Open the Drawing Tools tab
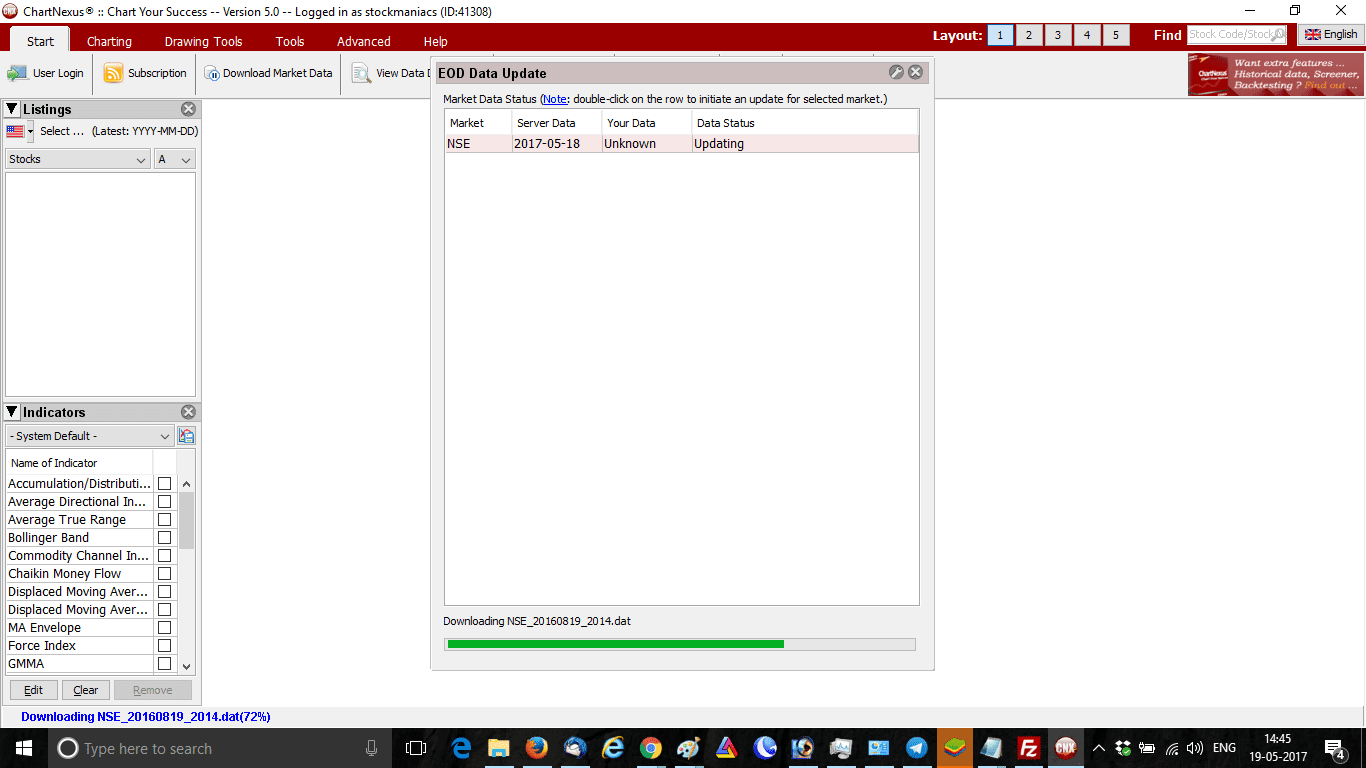Viewport: 1366px width, 768px height. click(203, 41)
